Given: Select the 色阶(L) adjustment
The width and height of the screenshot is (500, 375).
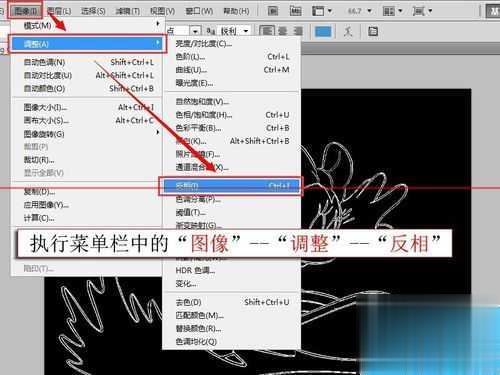Looking at the screenshot, I should click(232, 57).
